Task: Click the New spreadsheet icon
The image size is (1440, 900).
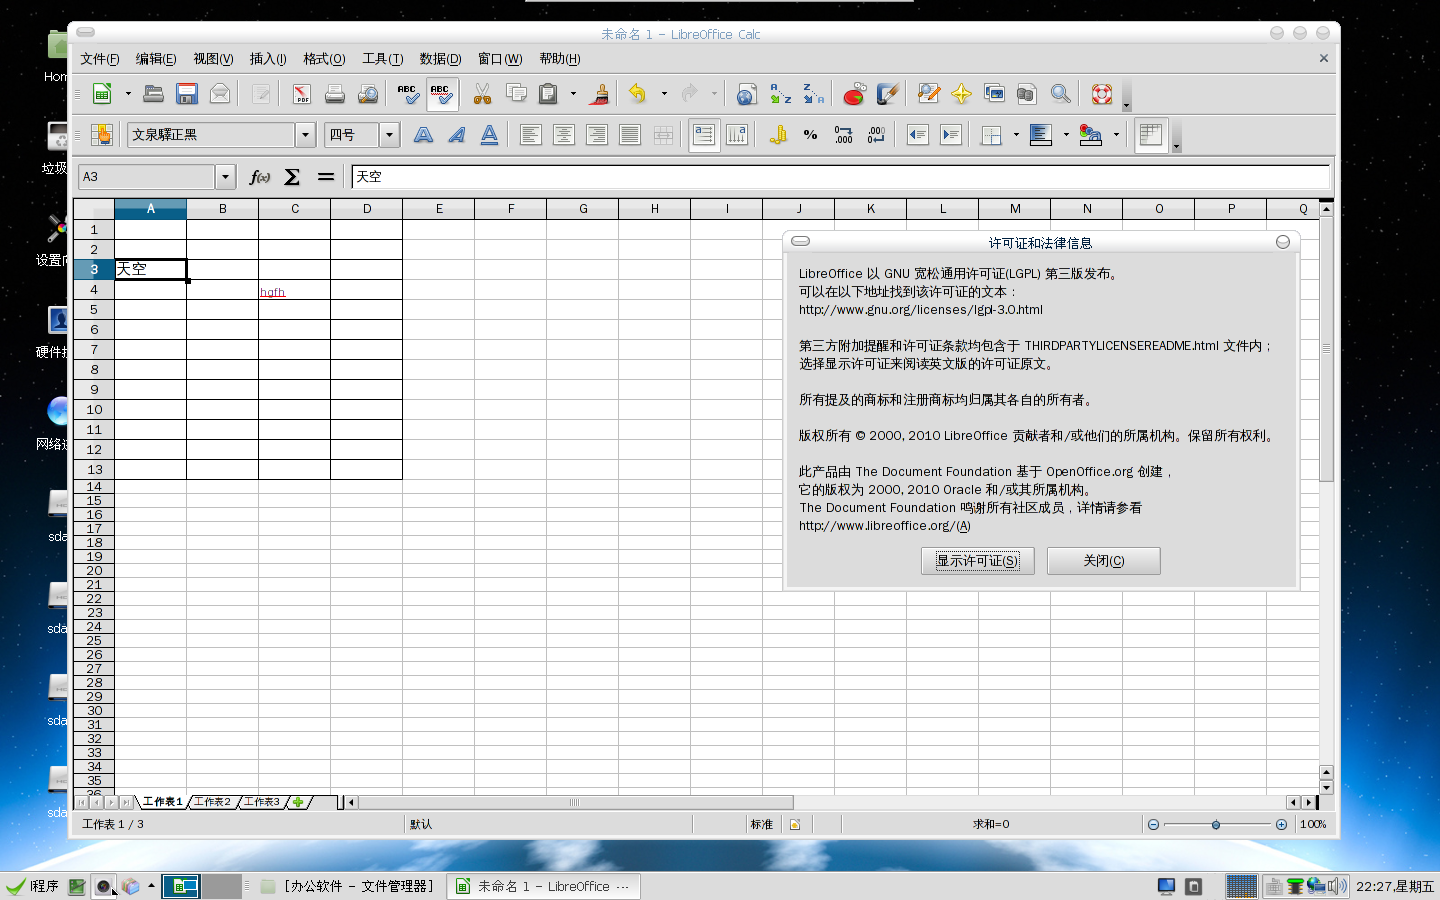Action: coord(102,94)
